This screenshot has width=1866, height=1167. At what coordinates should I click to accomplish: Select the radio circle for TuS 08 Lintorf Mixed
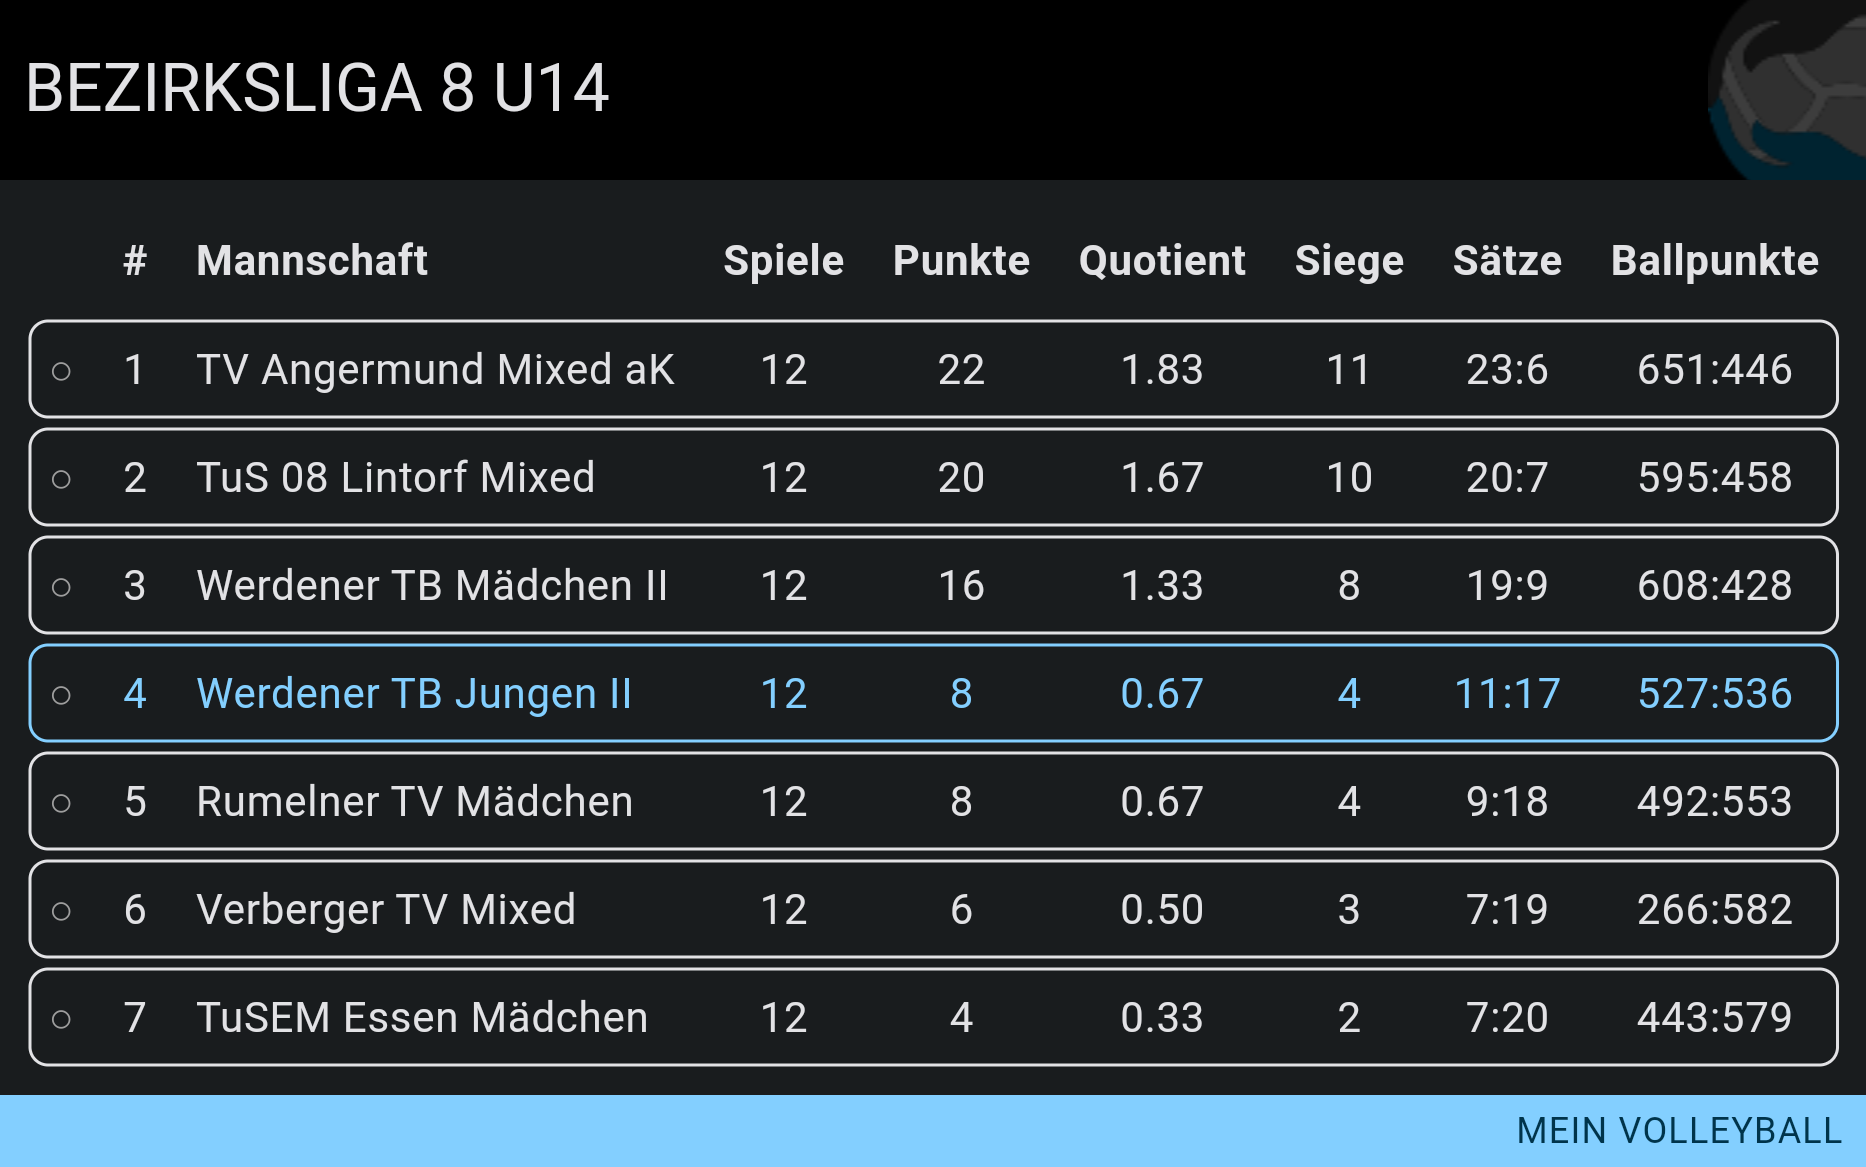coord(61,479)
